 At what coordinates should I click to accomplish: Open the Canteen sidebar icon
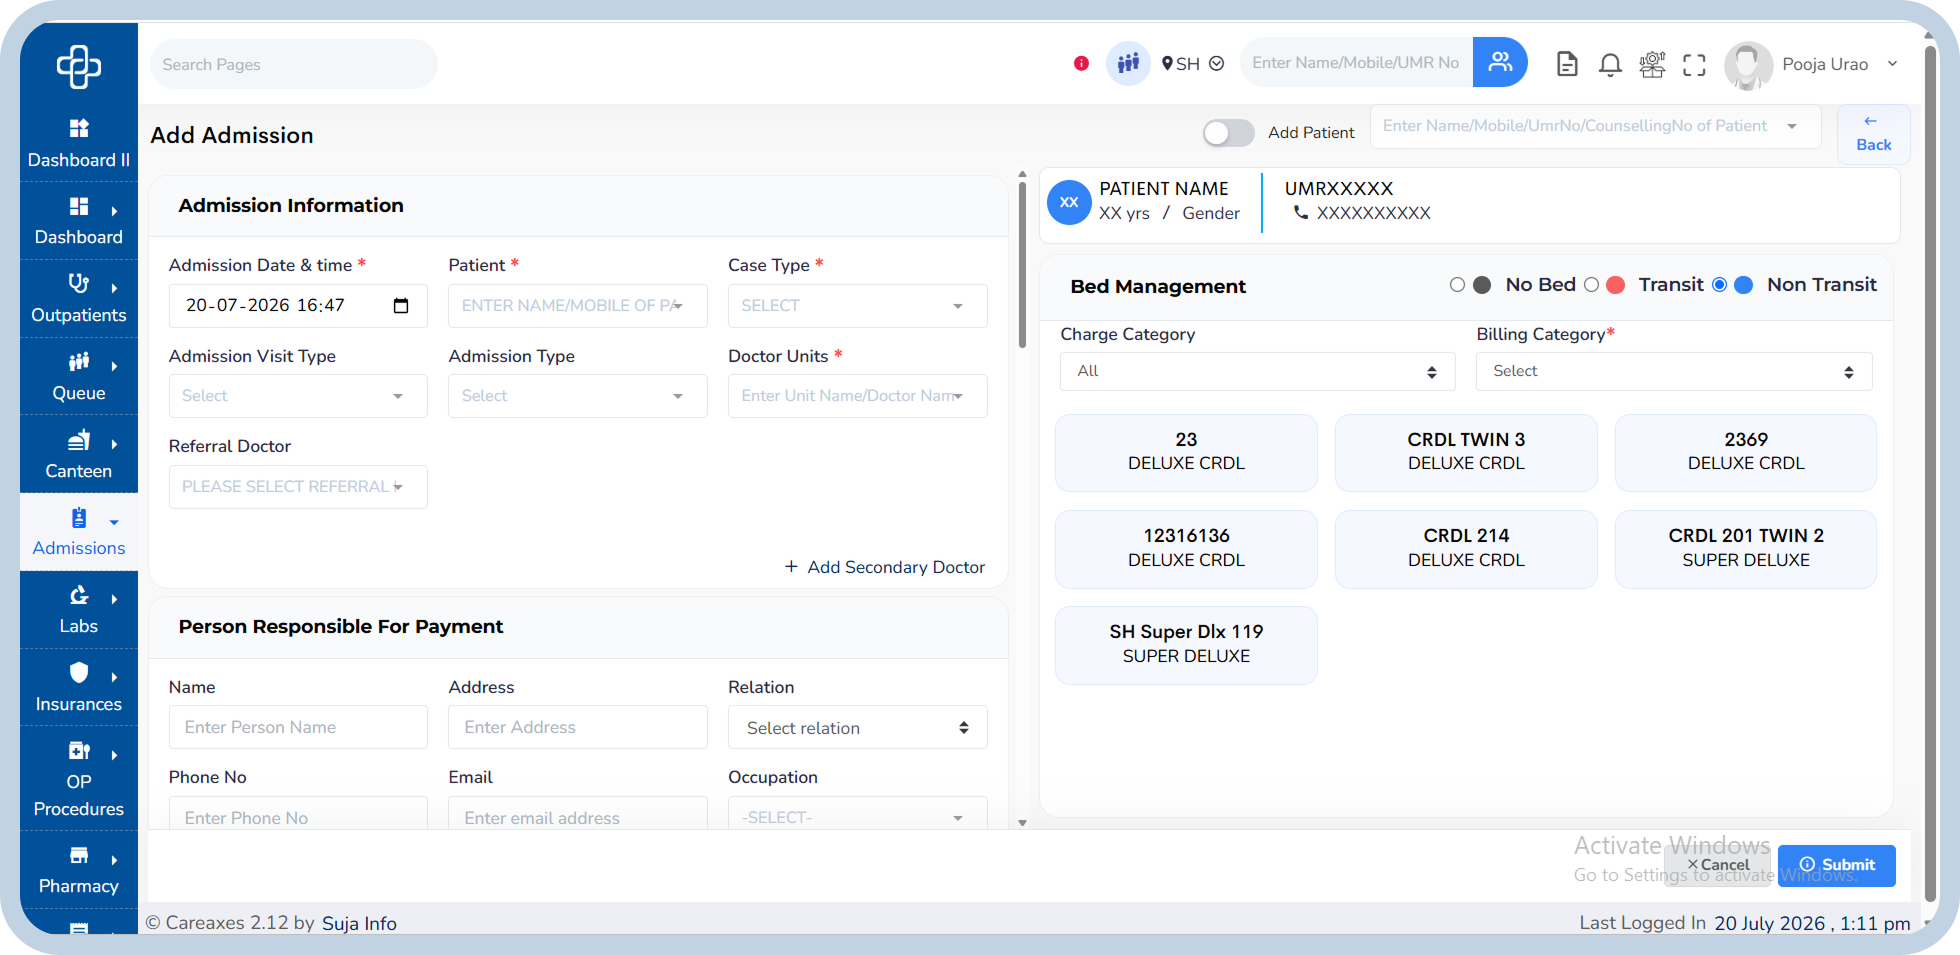(78, 440)
